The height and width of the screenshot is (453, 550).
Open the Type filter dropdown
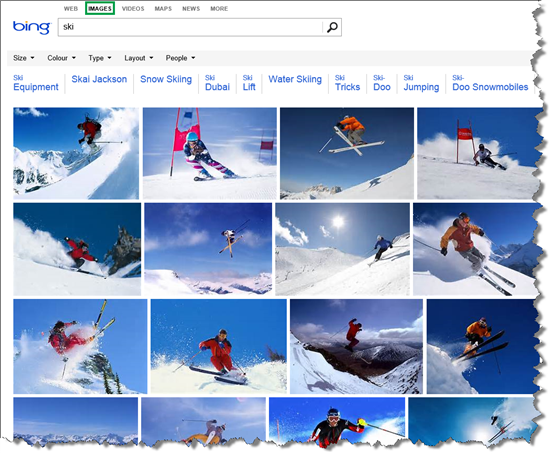[100, 58]
